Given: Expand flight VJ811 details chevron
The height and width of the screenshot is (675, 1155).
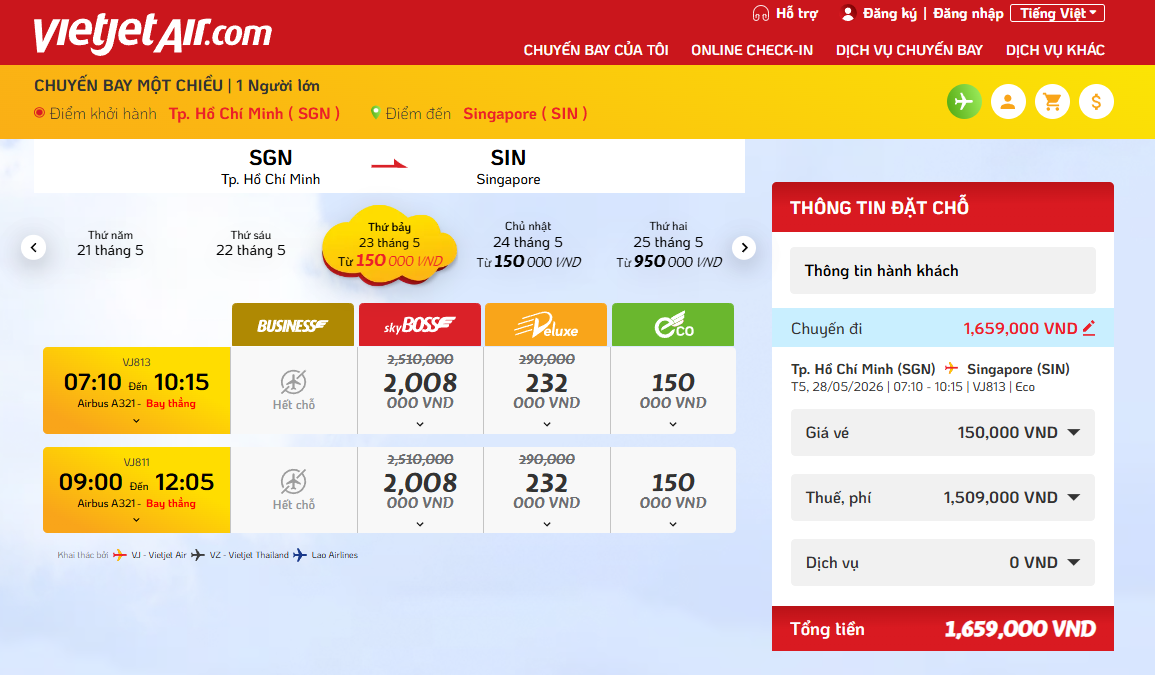Looking at the screenshot, I should click(136, 520).
